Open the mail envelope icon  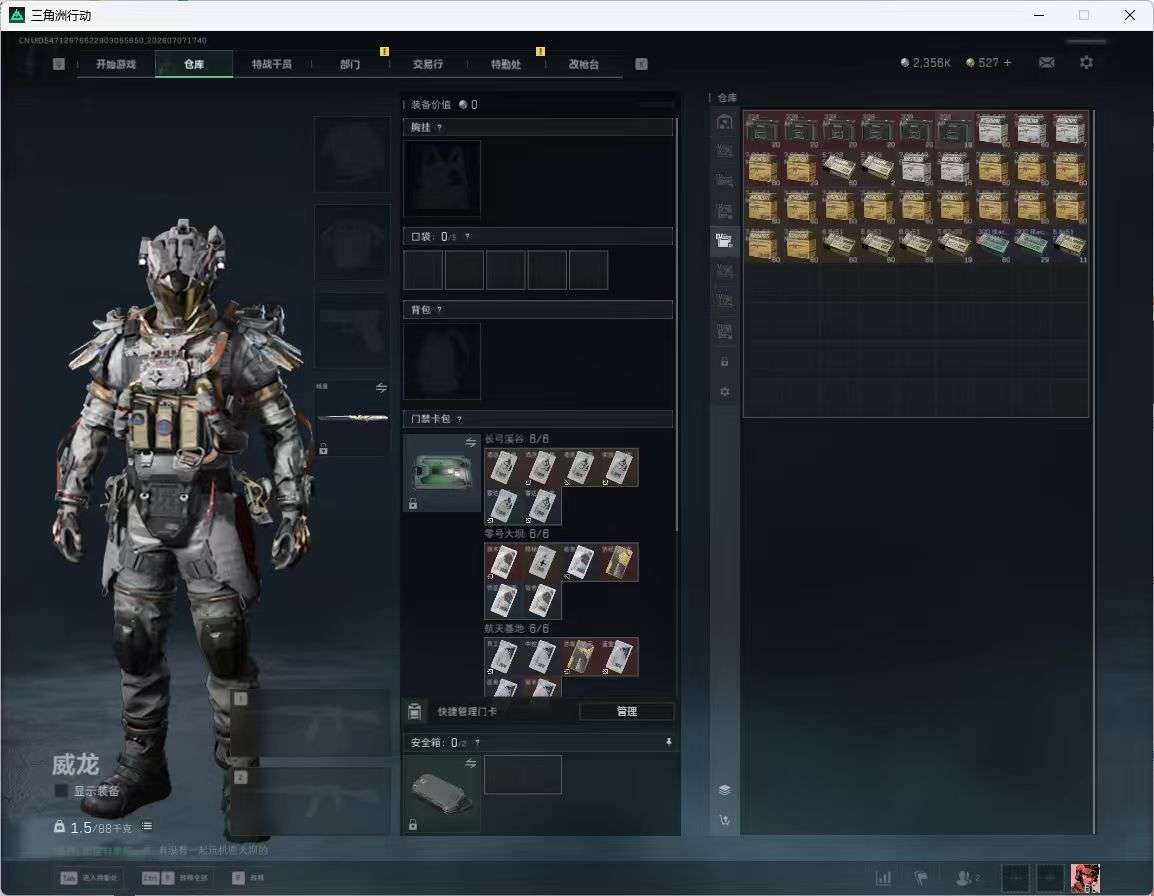point(1046,63)
